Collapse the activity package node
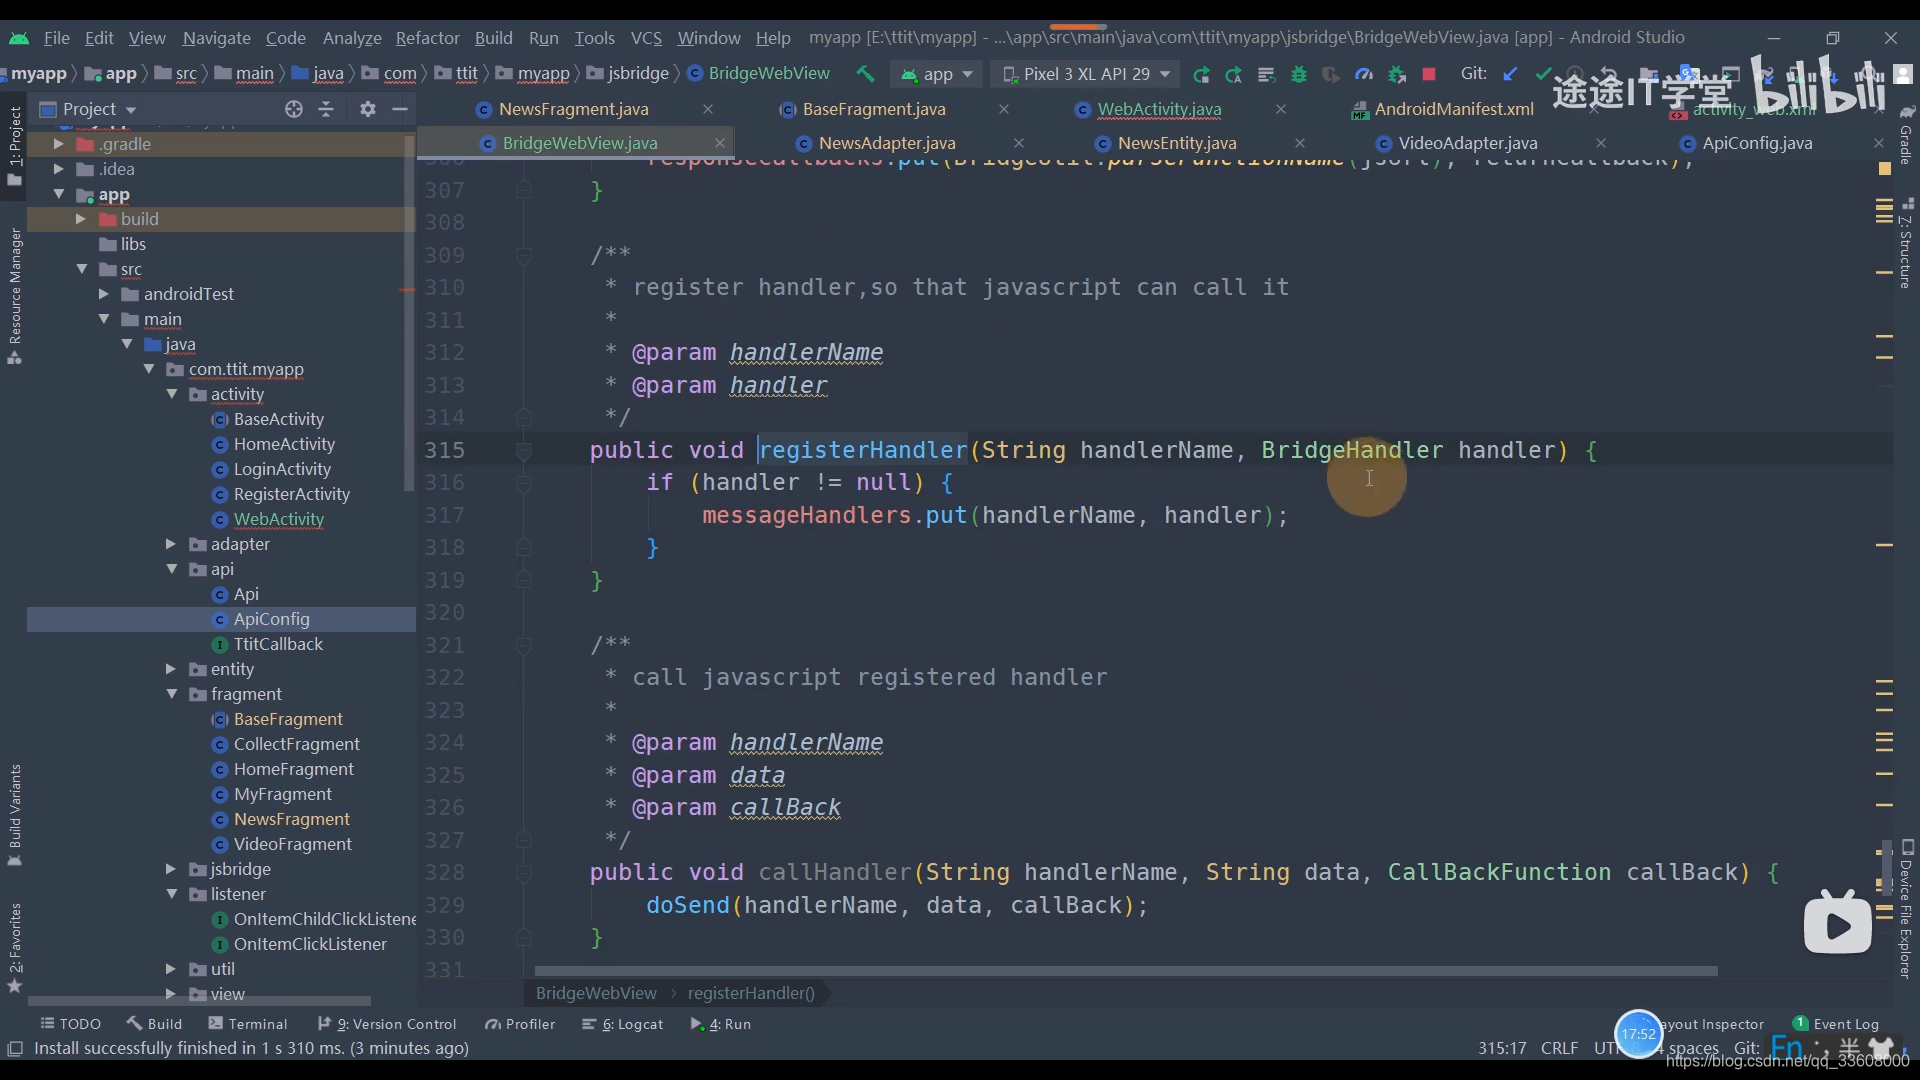1920x1080 pixels. [x=172, y=394]
